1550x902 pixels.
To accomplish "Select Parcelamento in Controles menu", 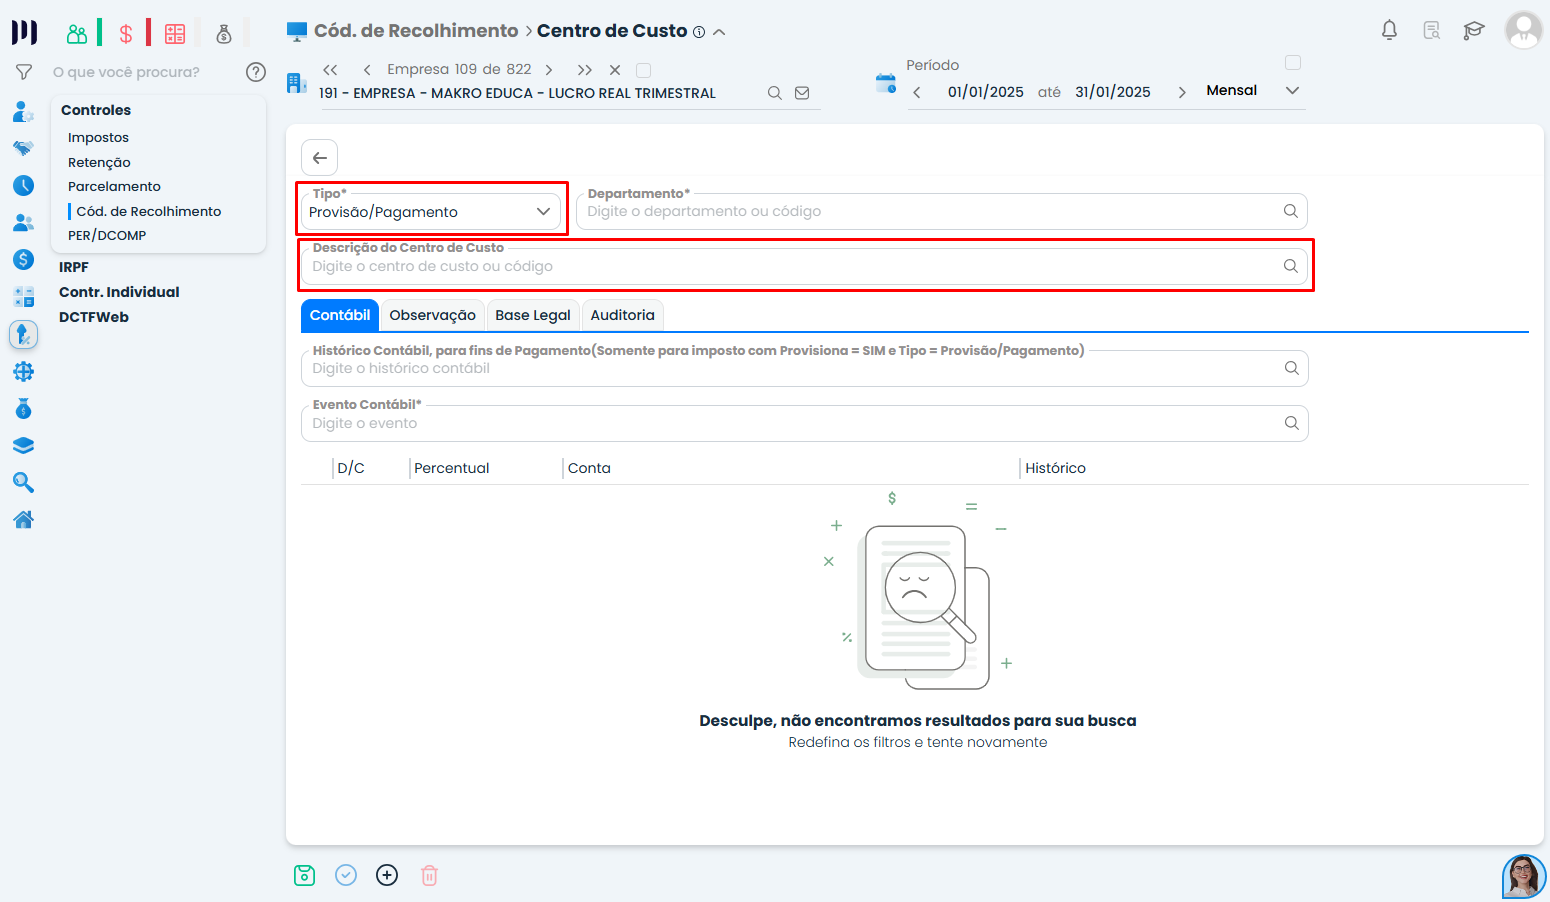I will click(114, 186).
